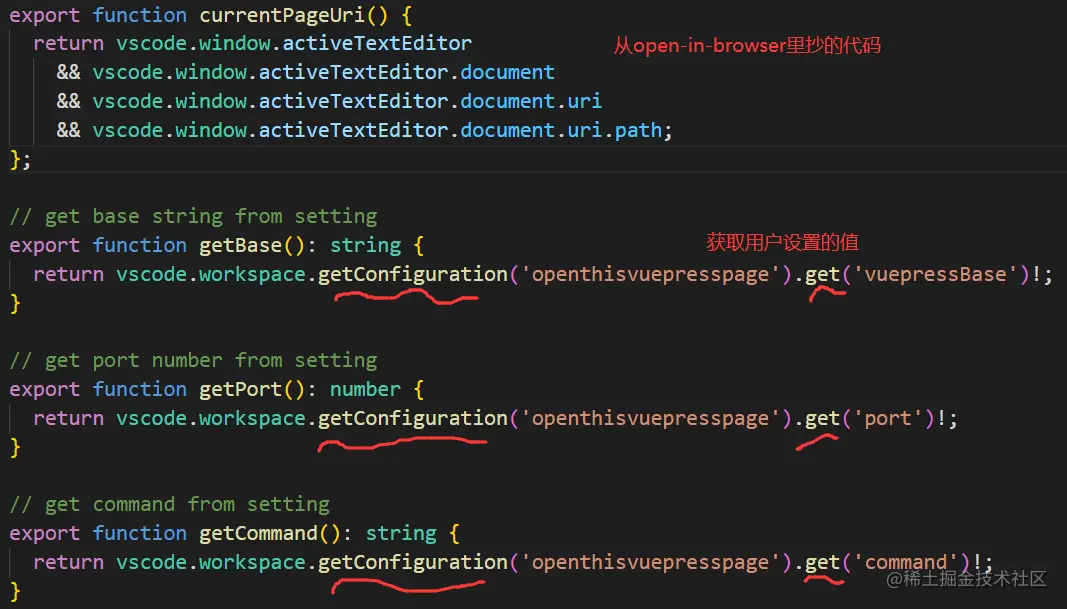Click workspace in the getBase return line

252,274
